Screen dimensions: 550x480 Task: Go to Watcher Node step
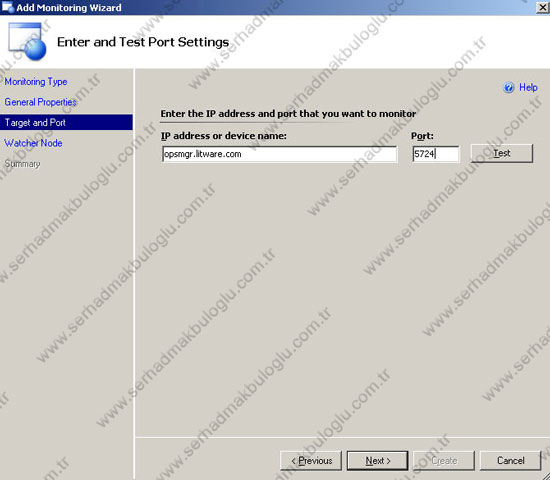click(x=33, y=143)
